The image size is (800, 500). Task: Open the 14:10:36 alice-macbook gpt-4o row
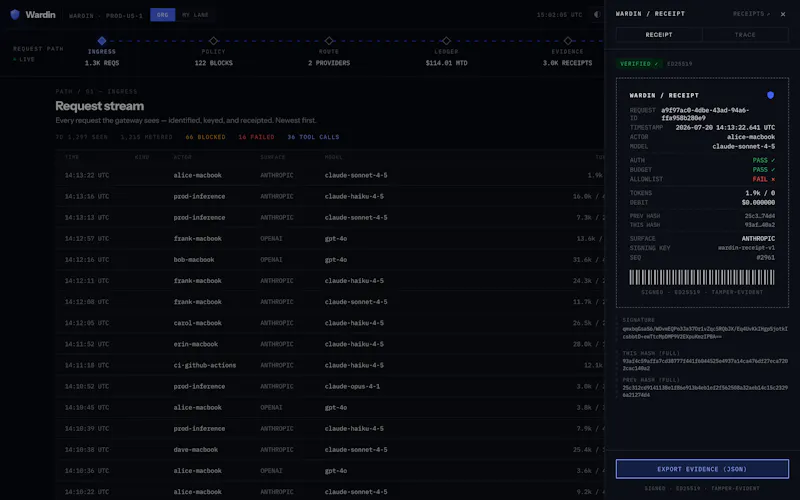[330, 471]
